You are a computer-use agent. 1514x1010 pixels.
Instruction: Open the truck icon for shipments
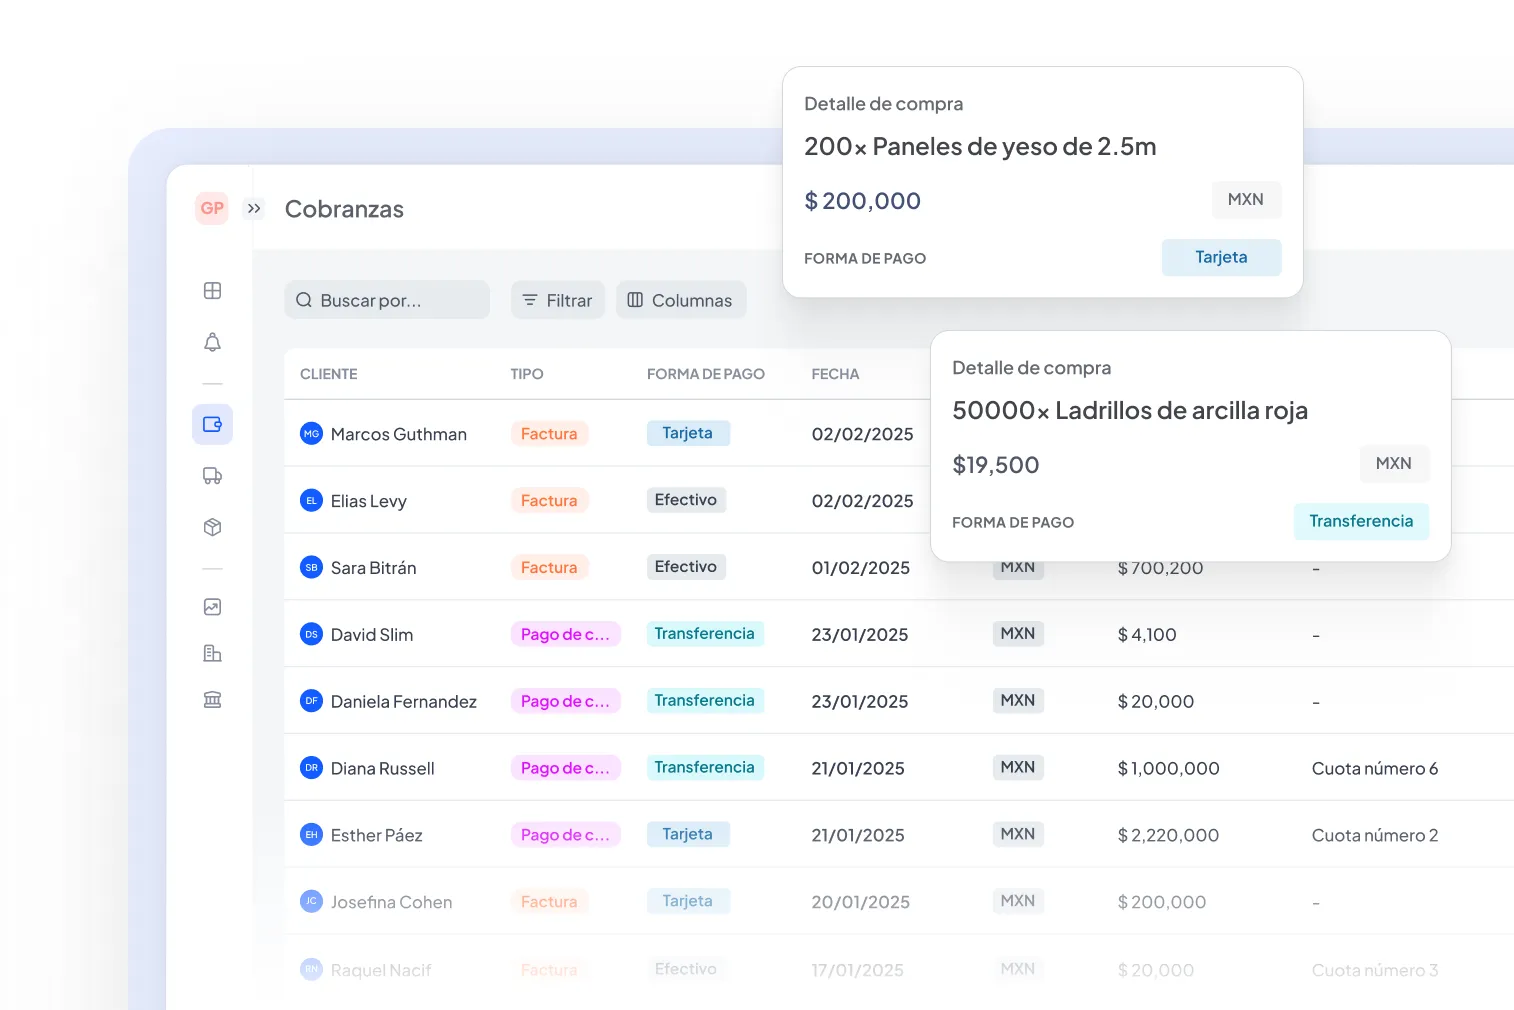coord(212,475)
